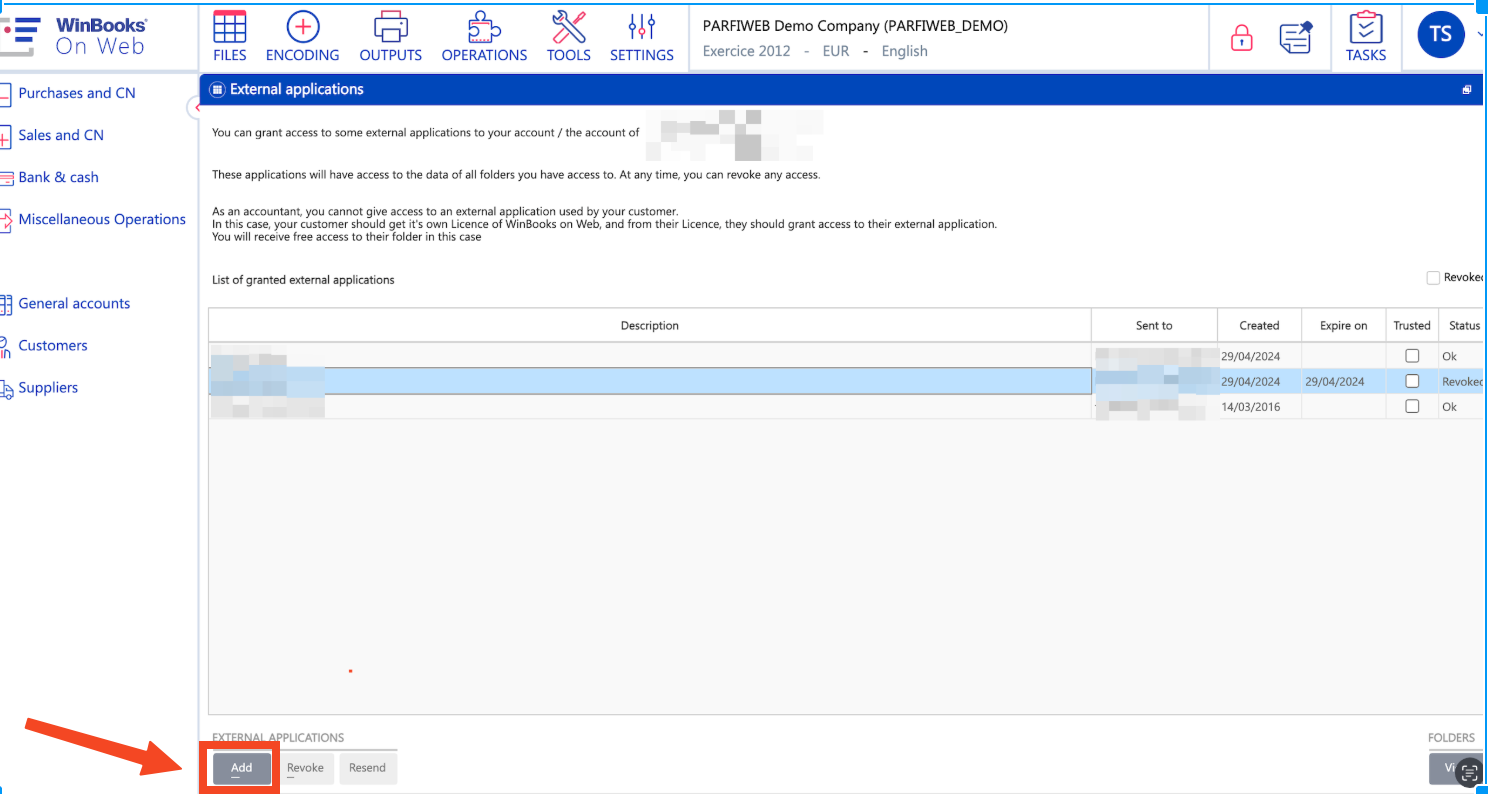The height and width of the screenshot is (794, 1488).
Task: Expand the user menu arrow beside TS
Action: (x=1480, y=34)
